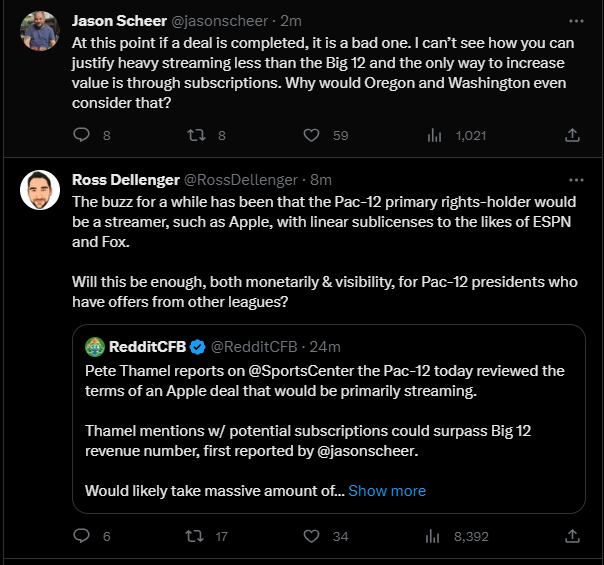The image size is (604, 565).
Task: View analytics with 8,392 views
Action: [435, 536]
